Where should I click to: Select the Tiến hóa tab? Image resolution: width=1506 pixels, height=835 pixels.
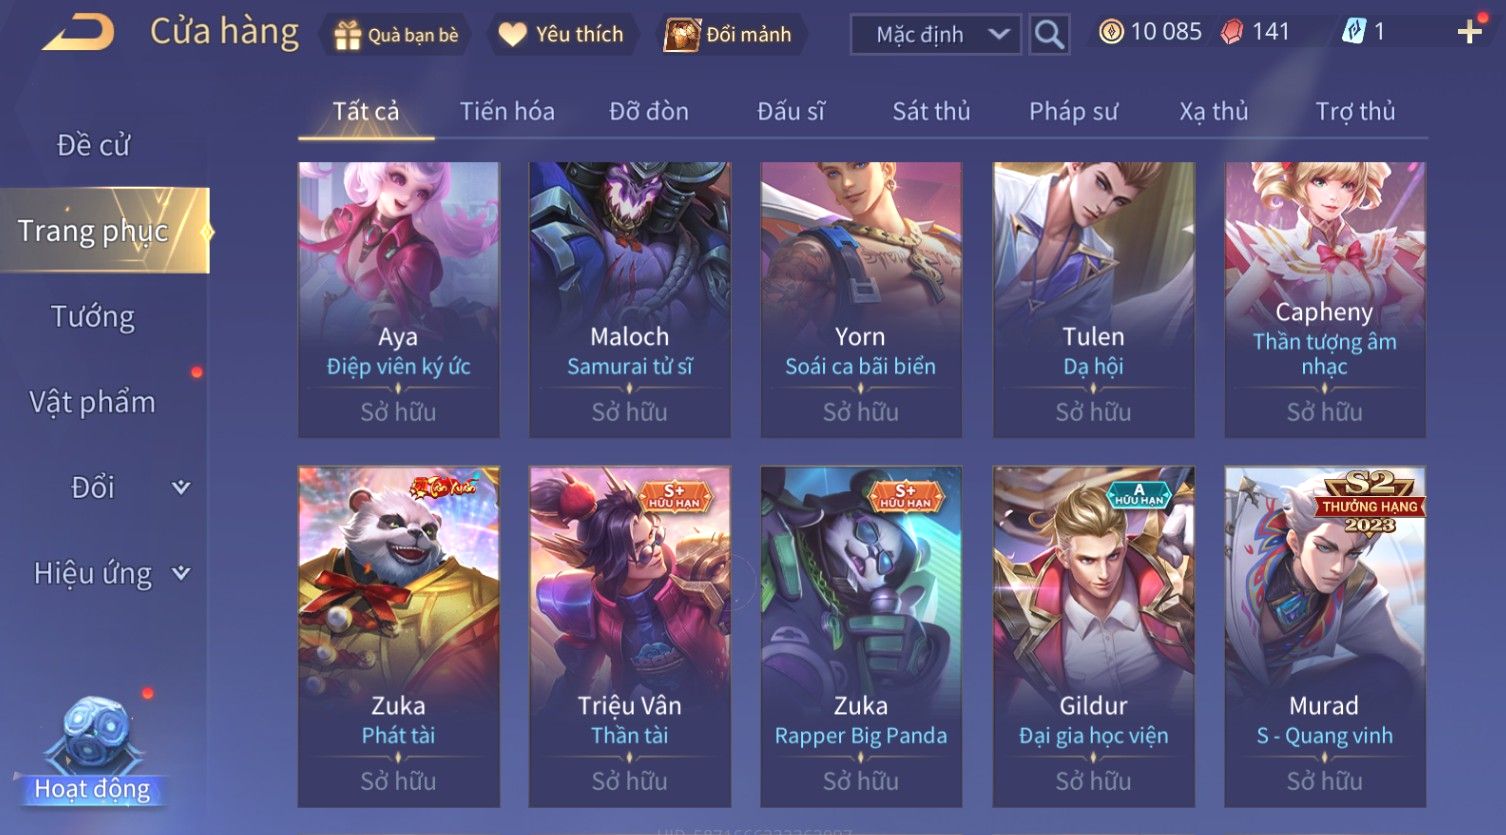(507, 111)
